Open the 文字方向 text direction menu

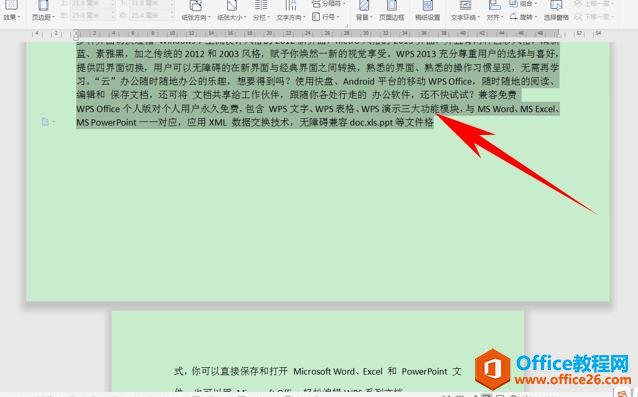click(291, 11)
